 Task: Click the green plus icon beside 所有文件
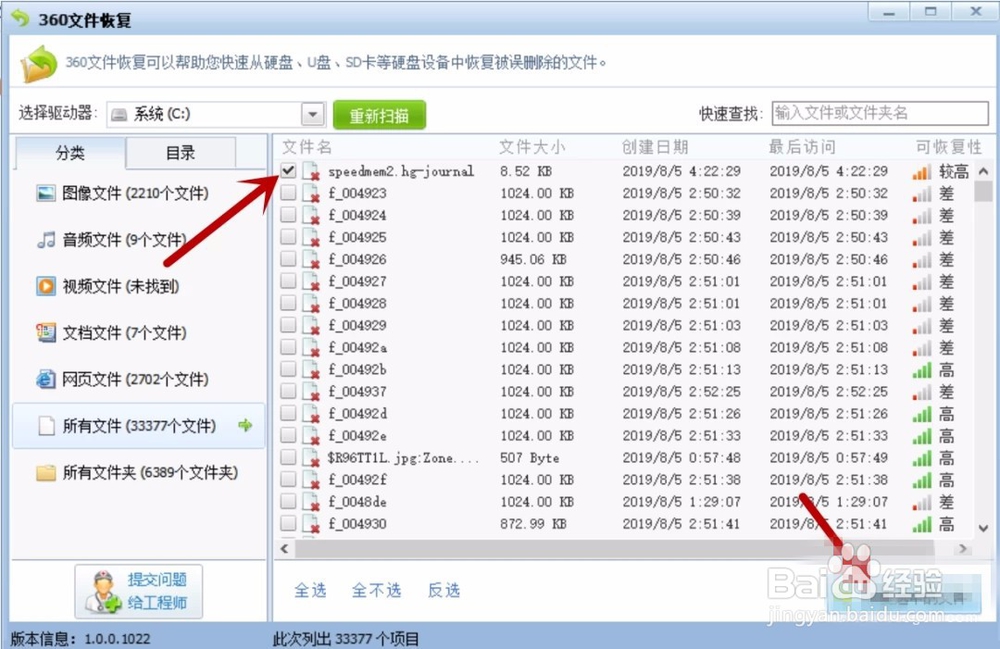[x=246, y=426]
